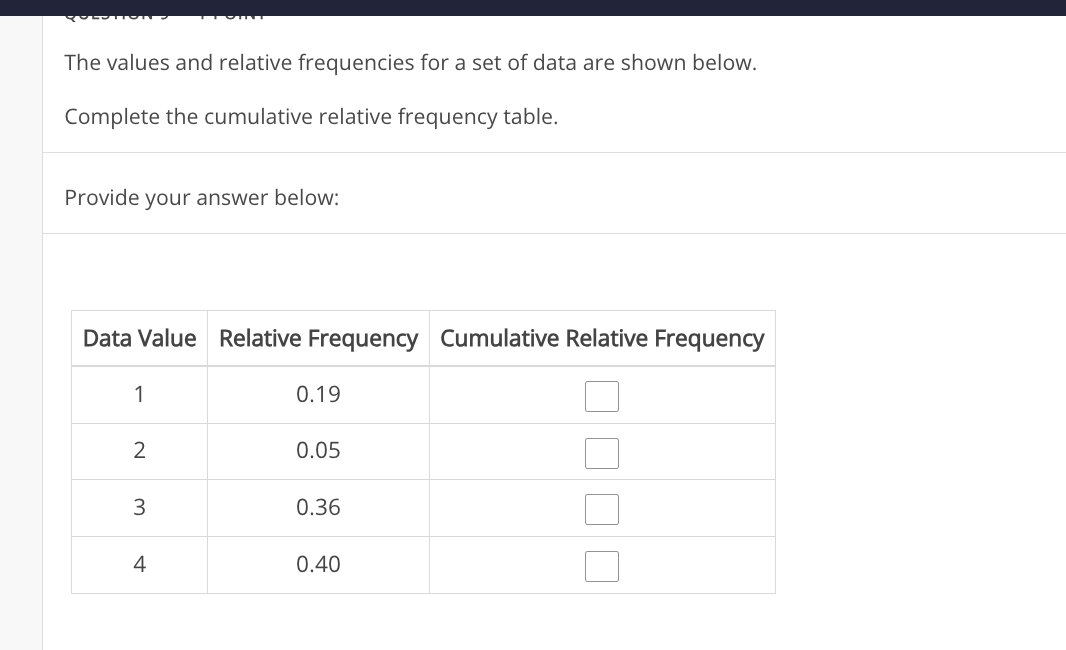This screenshot has width=1066, height=650.
Task: Click the cumulative frequency input for value 1
Action: click(602, 396)
